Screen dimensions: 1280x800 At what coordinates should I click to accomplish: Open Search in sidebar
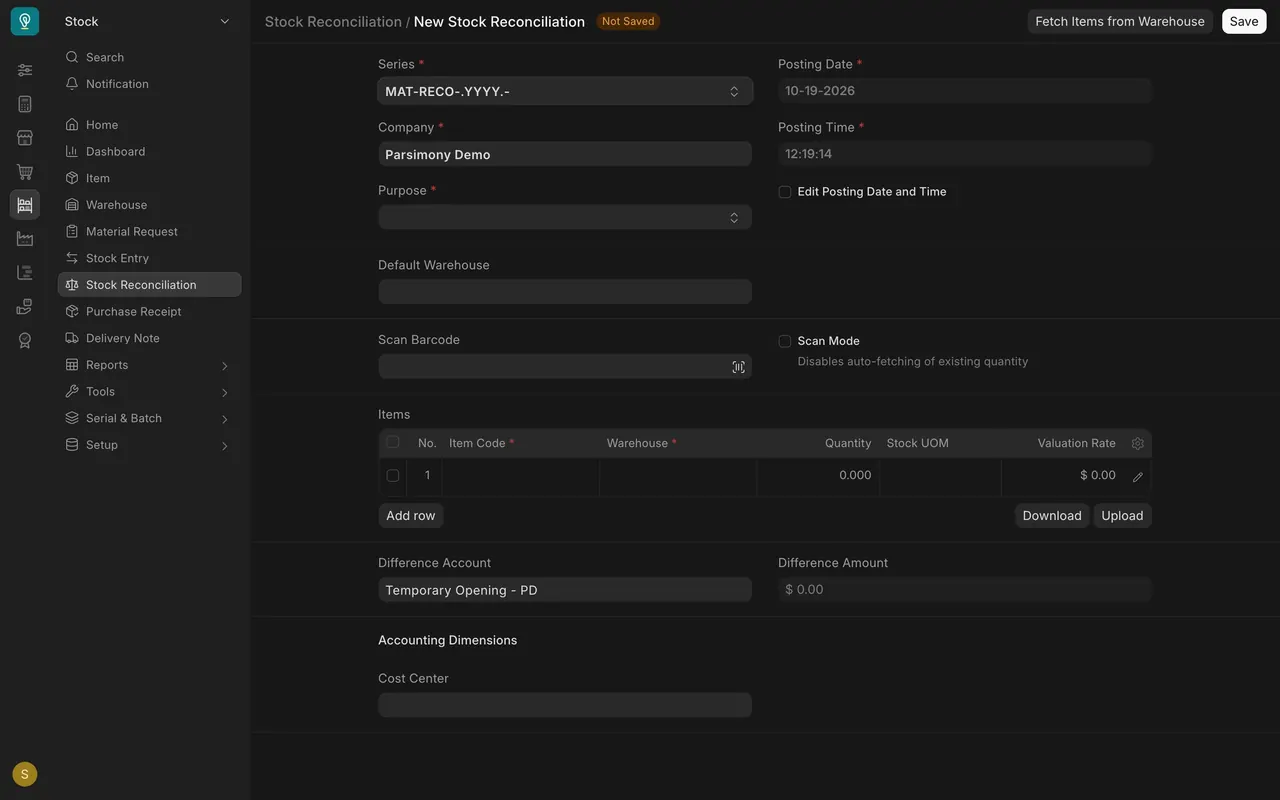pos(149,57)
